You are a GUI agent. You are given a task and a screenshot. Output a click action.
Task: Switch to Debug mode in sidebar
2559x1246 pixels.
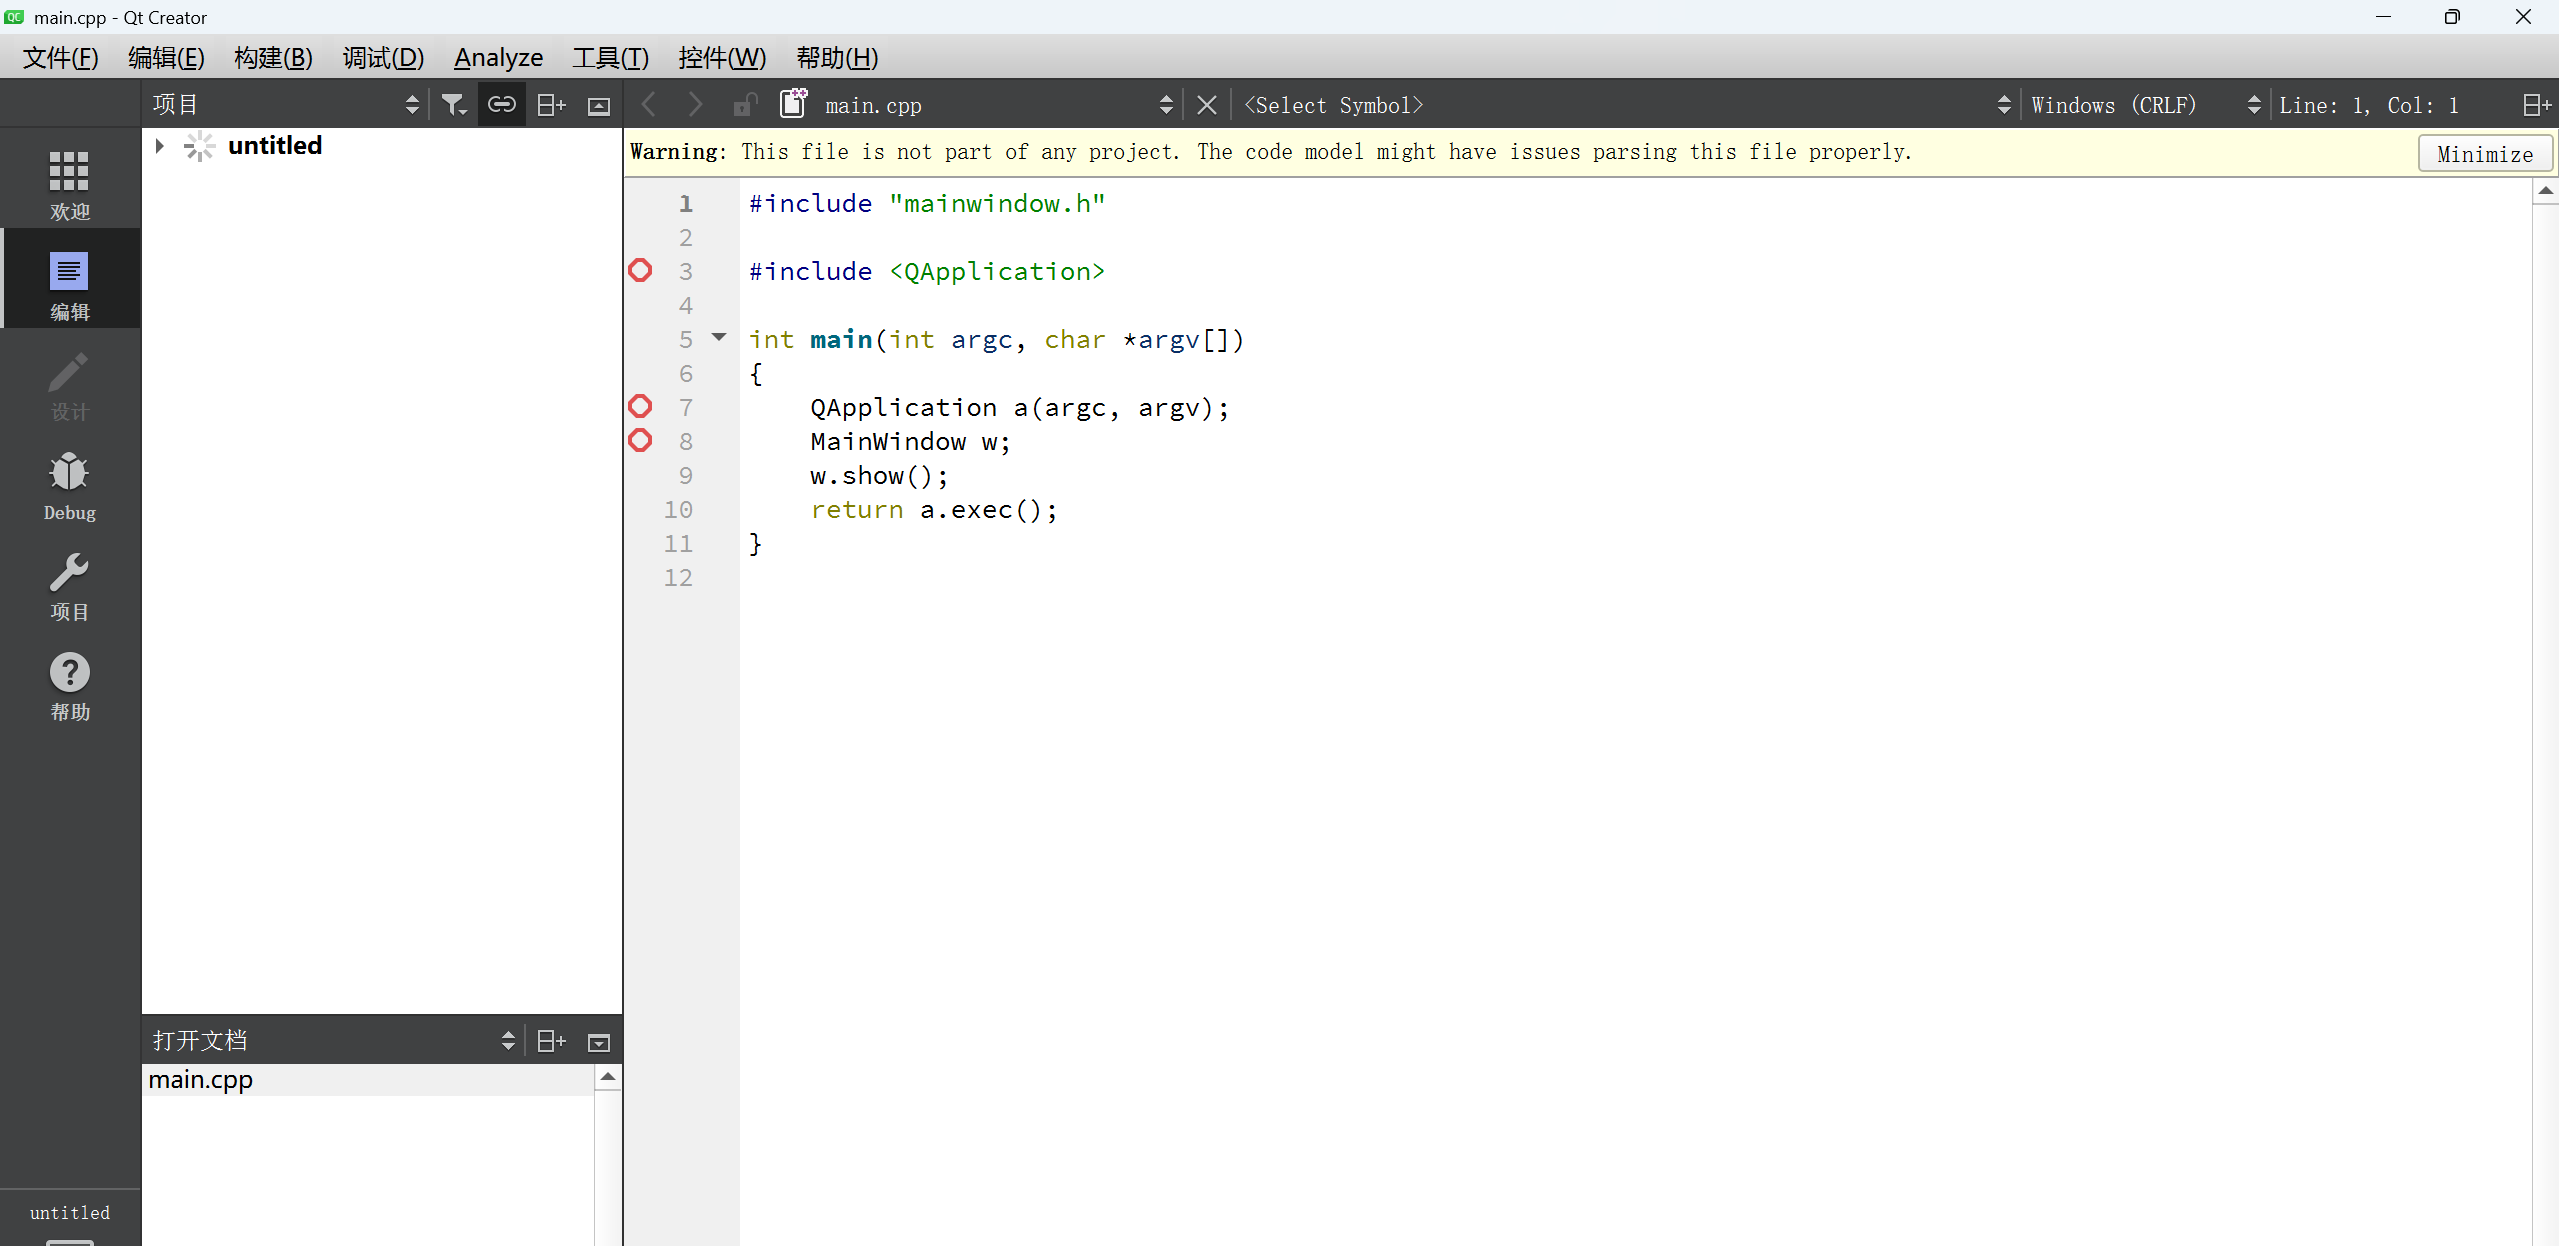(x=69, y=486)
